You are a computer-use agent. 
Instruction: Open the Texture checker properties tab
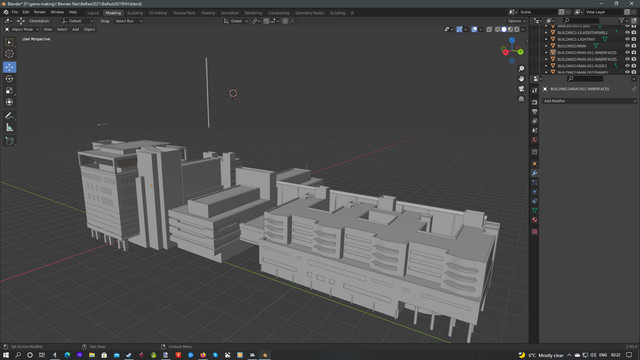tap(535, 232)
